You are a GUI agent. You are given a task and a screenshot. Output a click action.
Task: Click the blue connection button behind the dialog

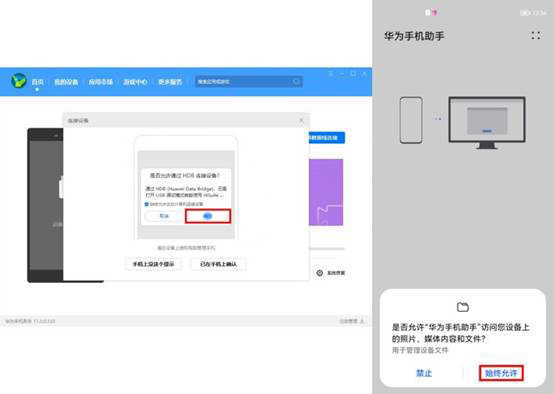pyautogui.click(x=326, y=137)
